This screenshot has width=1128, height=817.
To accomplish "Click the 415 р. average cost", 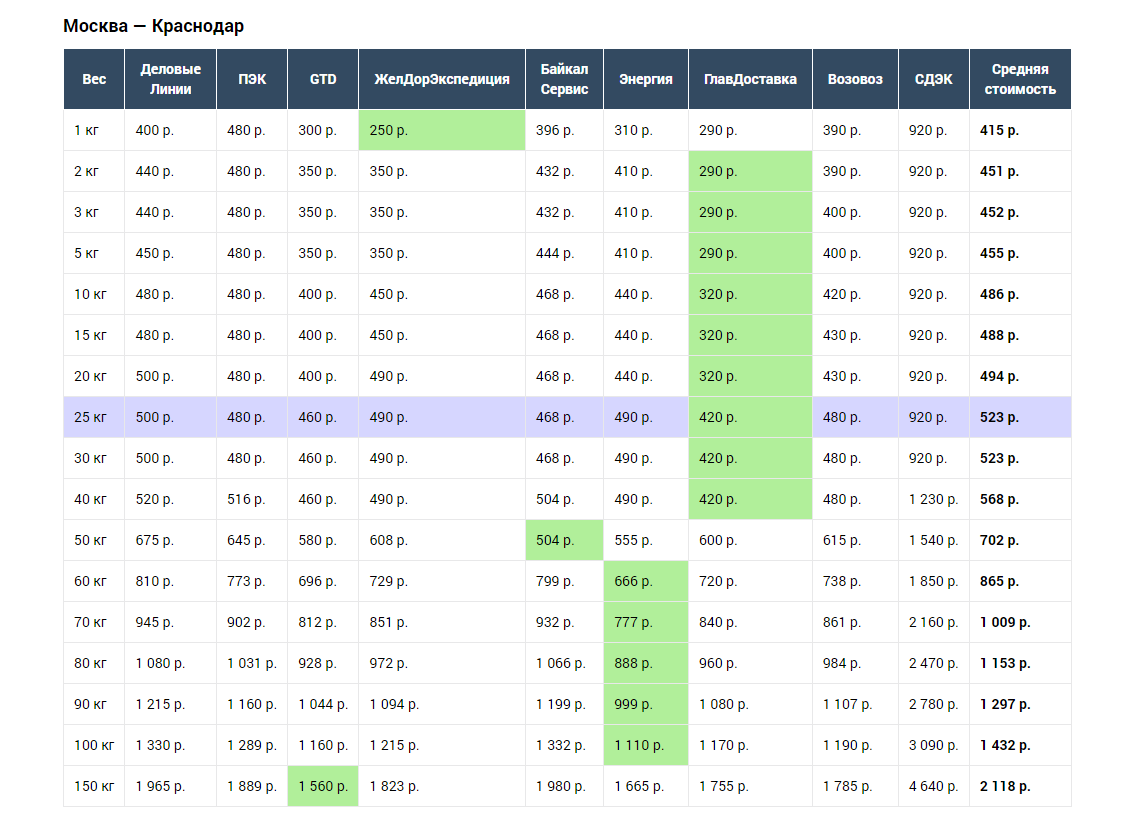I will (999, 130).
